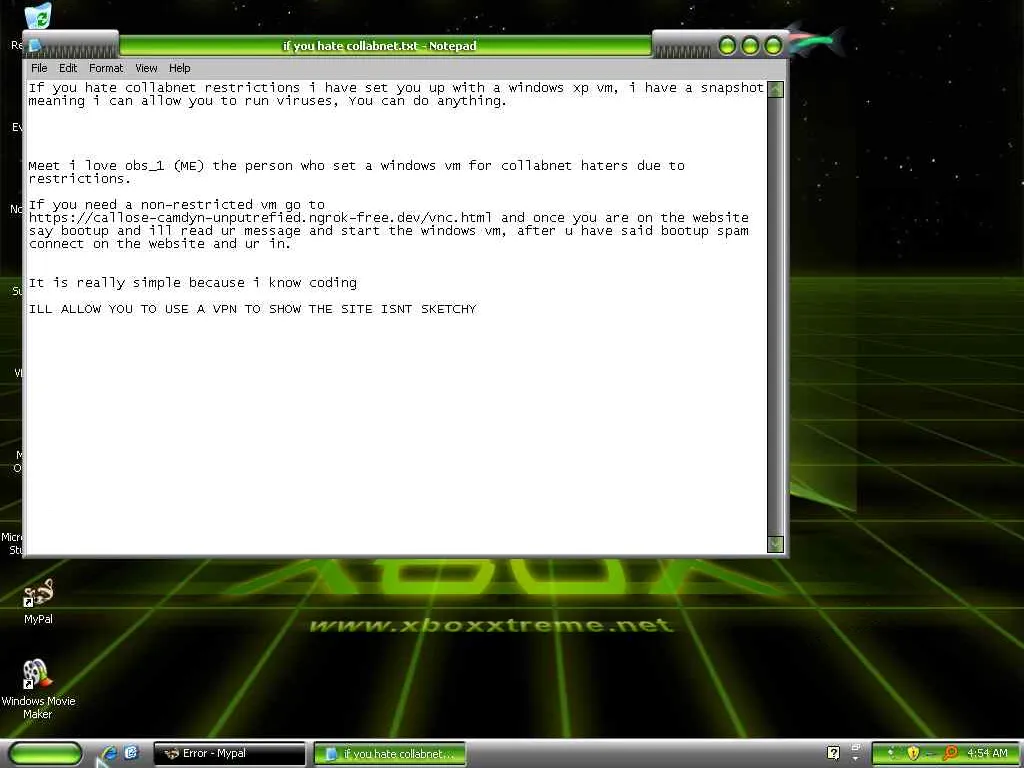1024x768 pixels.
Task: Click the 'If you need a non-restricted vm' line
Action: pos(176,204)
